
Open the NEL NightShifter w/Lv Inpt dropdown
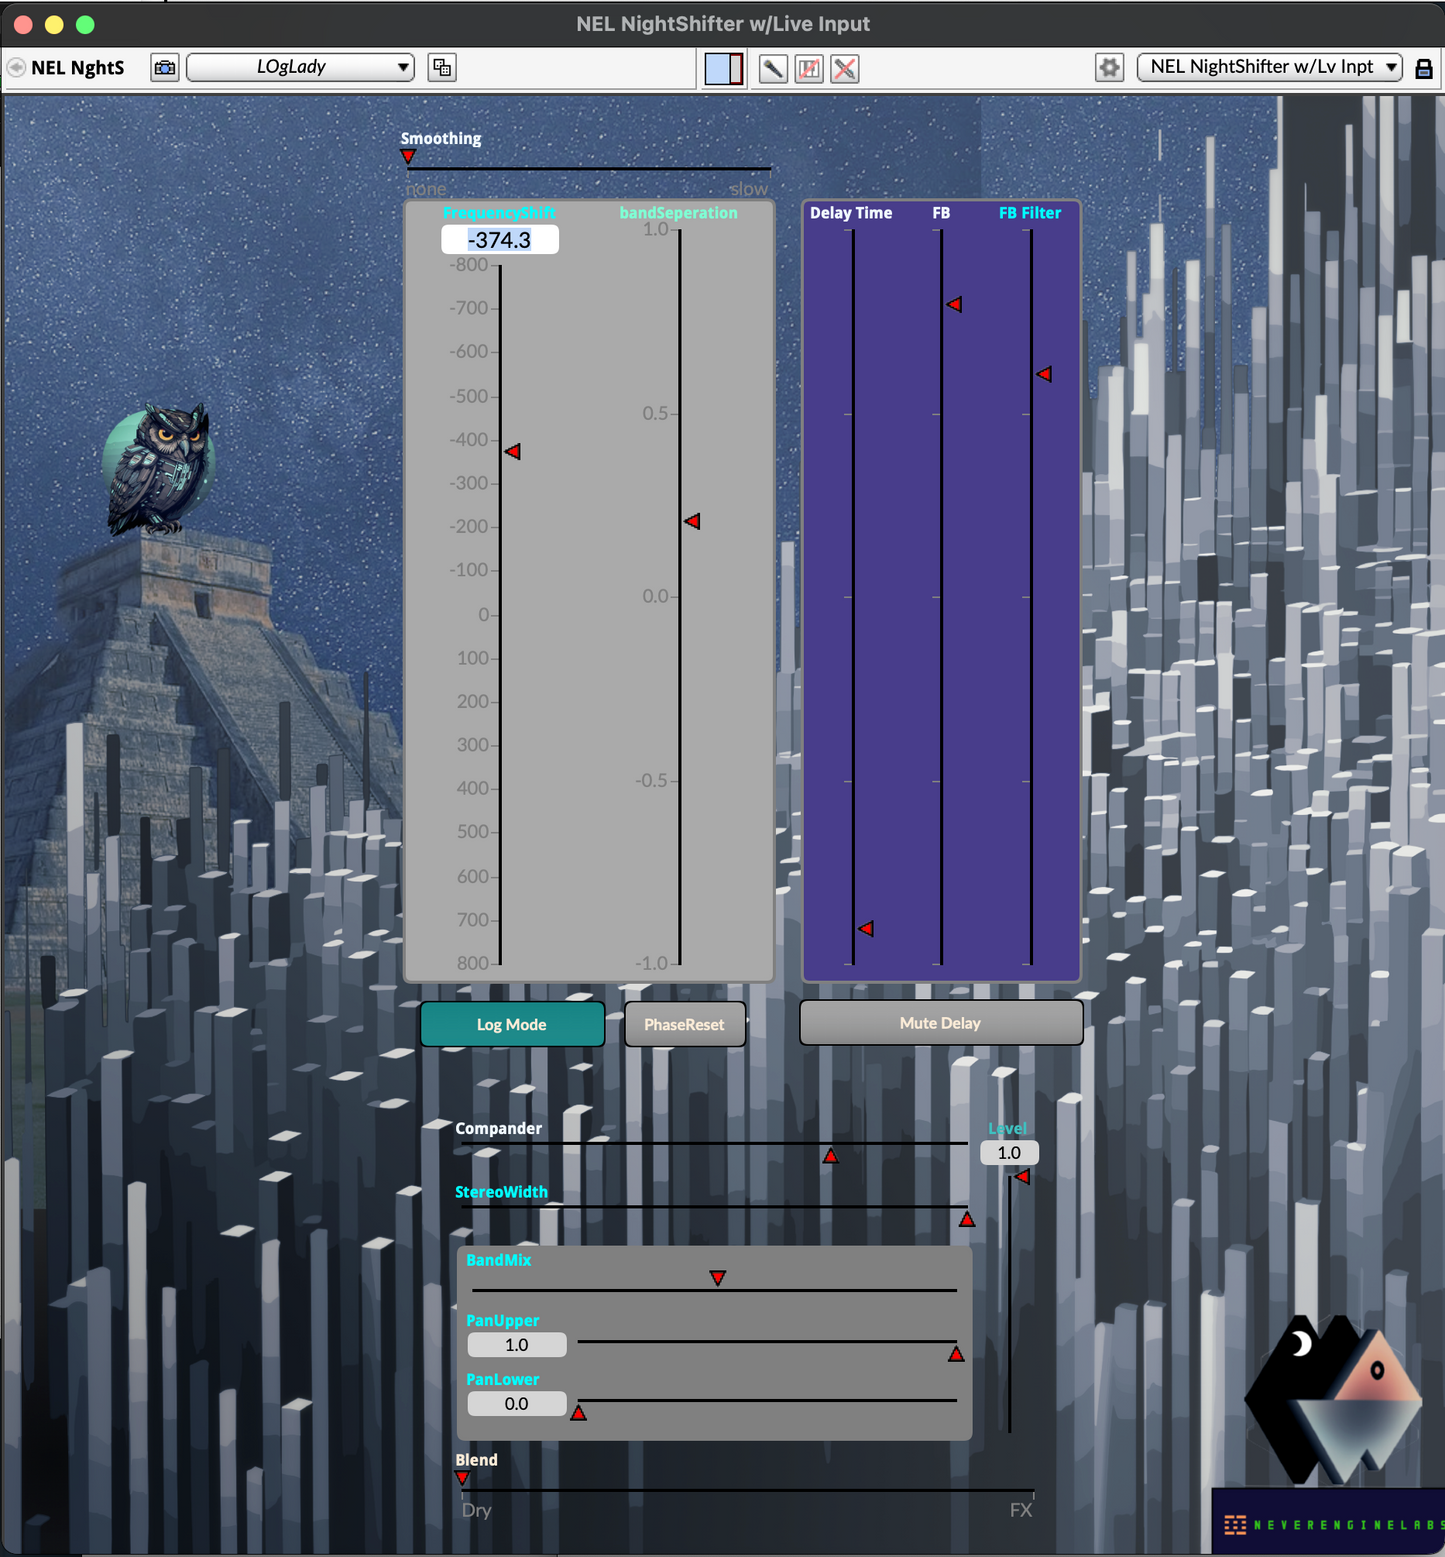[x=1270, y=67]
